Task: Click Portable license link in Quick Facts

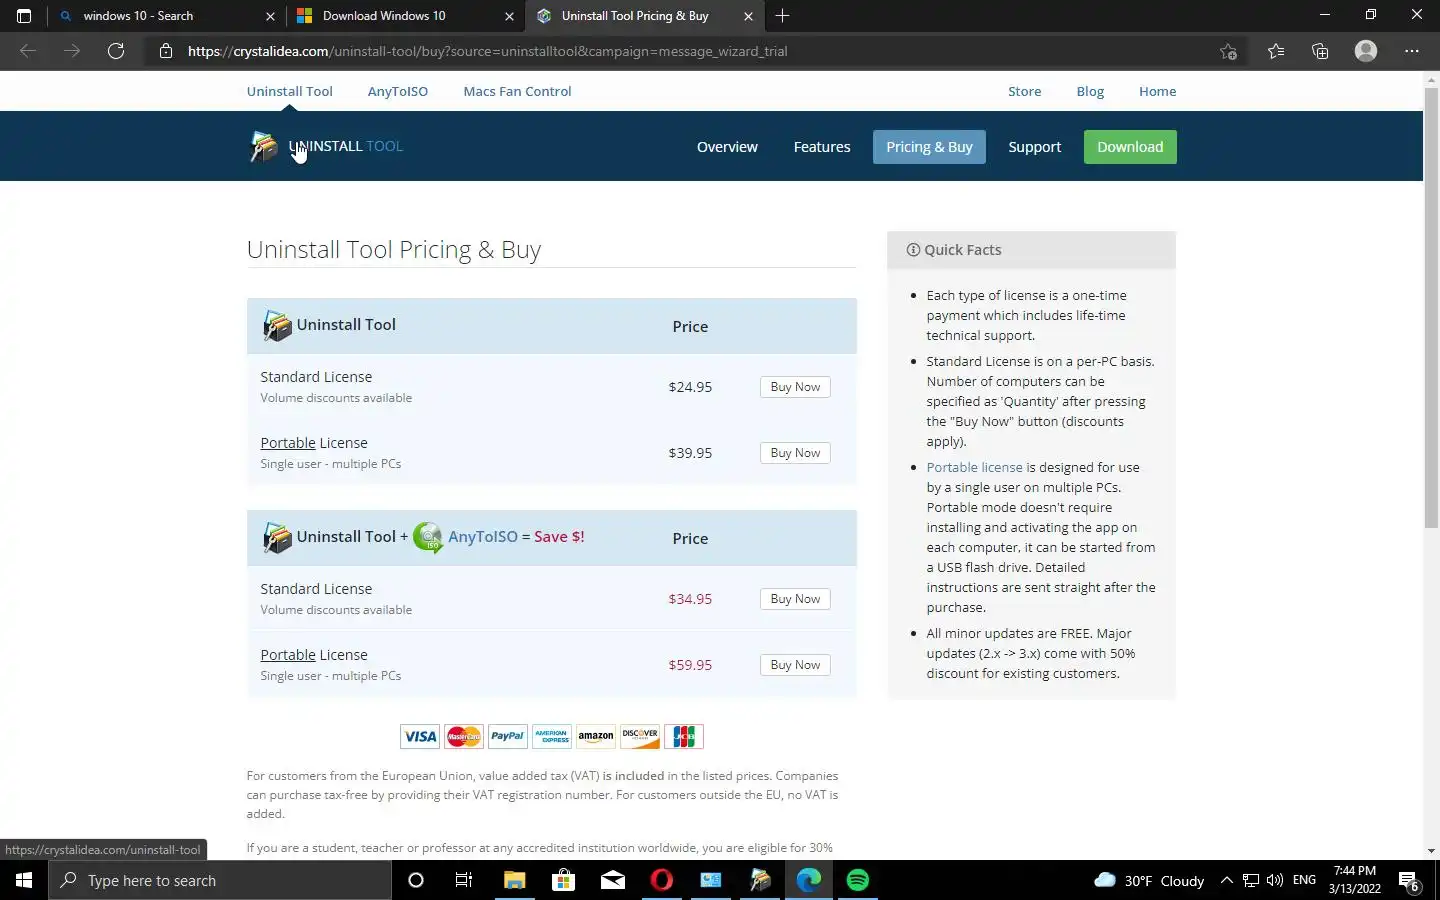Action: point(974,467)
